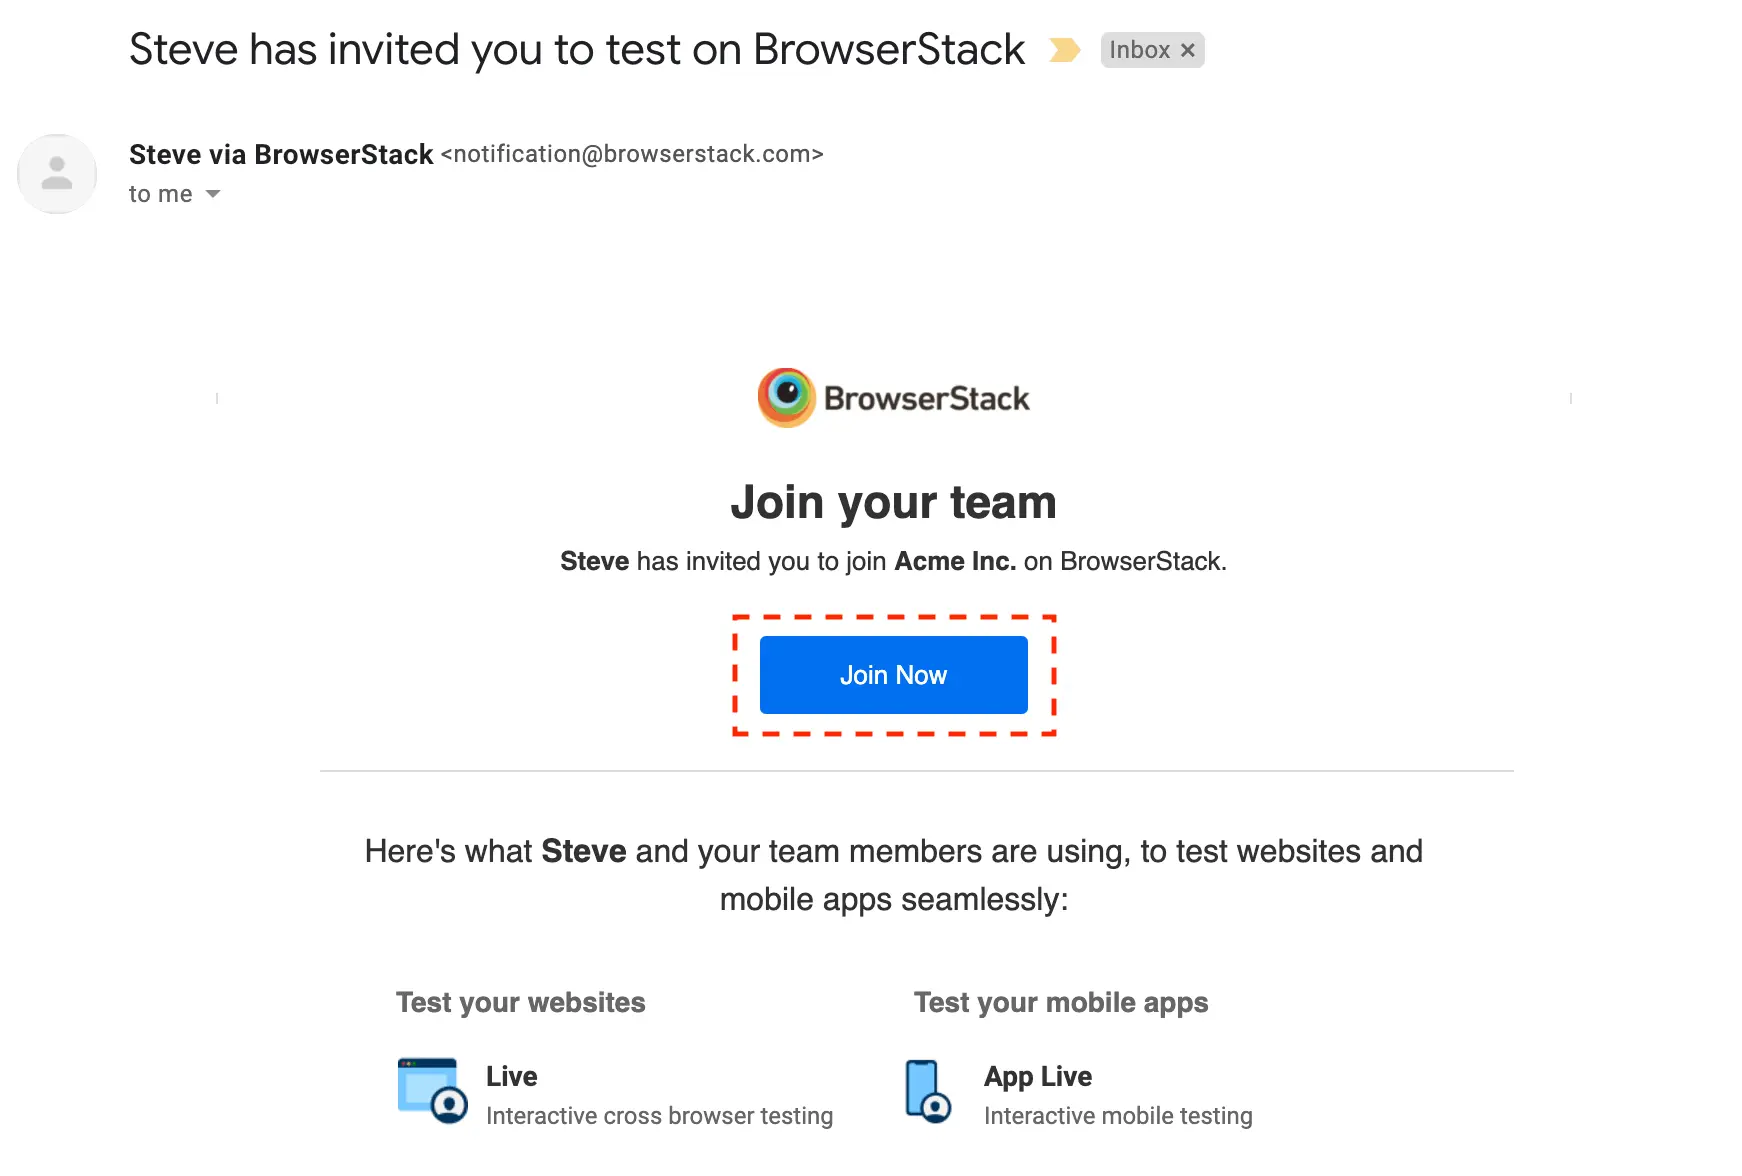The width and height of the screenshot is (1742, 1176).
Task: Open the Live product link
Action: coord(511,1076)
